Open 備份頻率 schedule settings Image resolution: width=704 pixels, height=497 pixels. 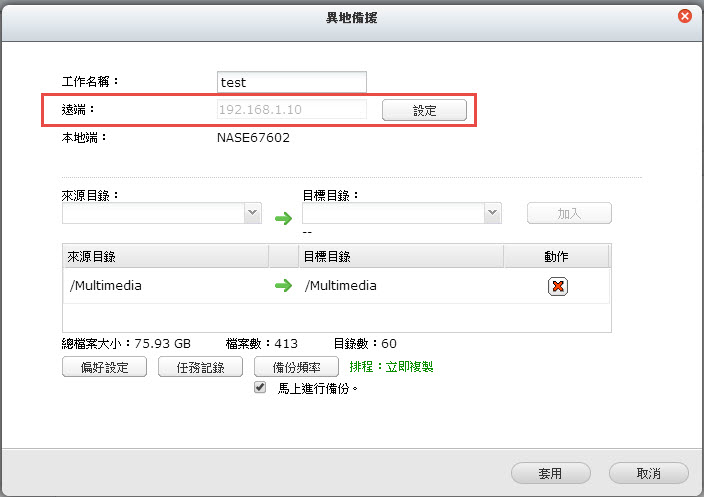[x=296, y=367]
